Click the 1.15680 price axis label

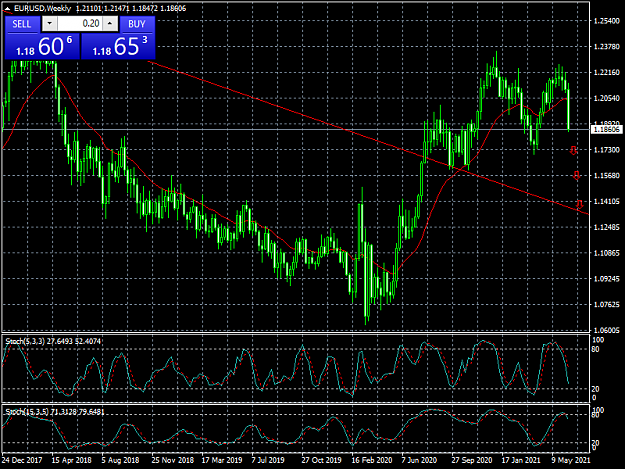coord(607,176)
